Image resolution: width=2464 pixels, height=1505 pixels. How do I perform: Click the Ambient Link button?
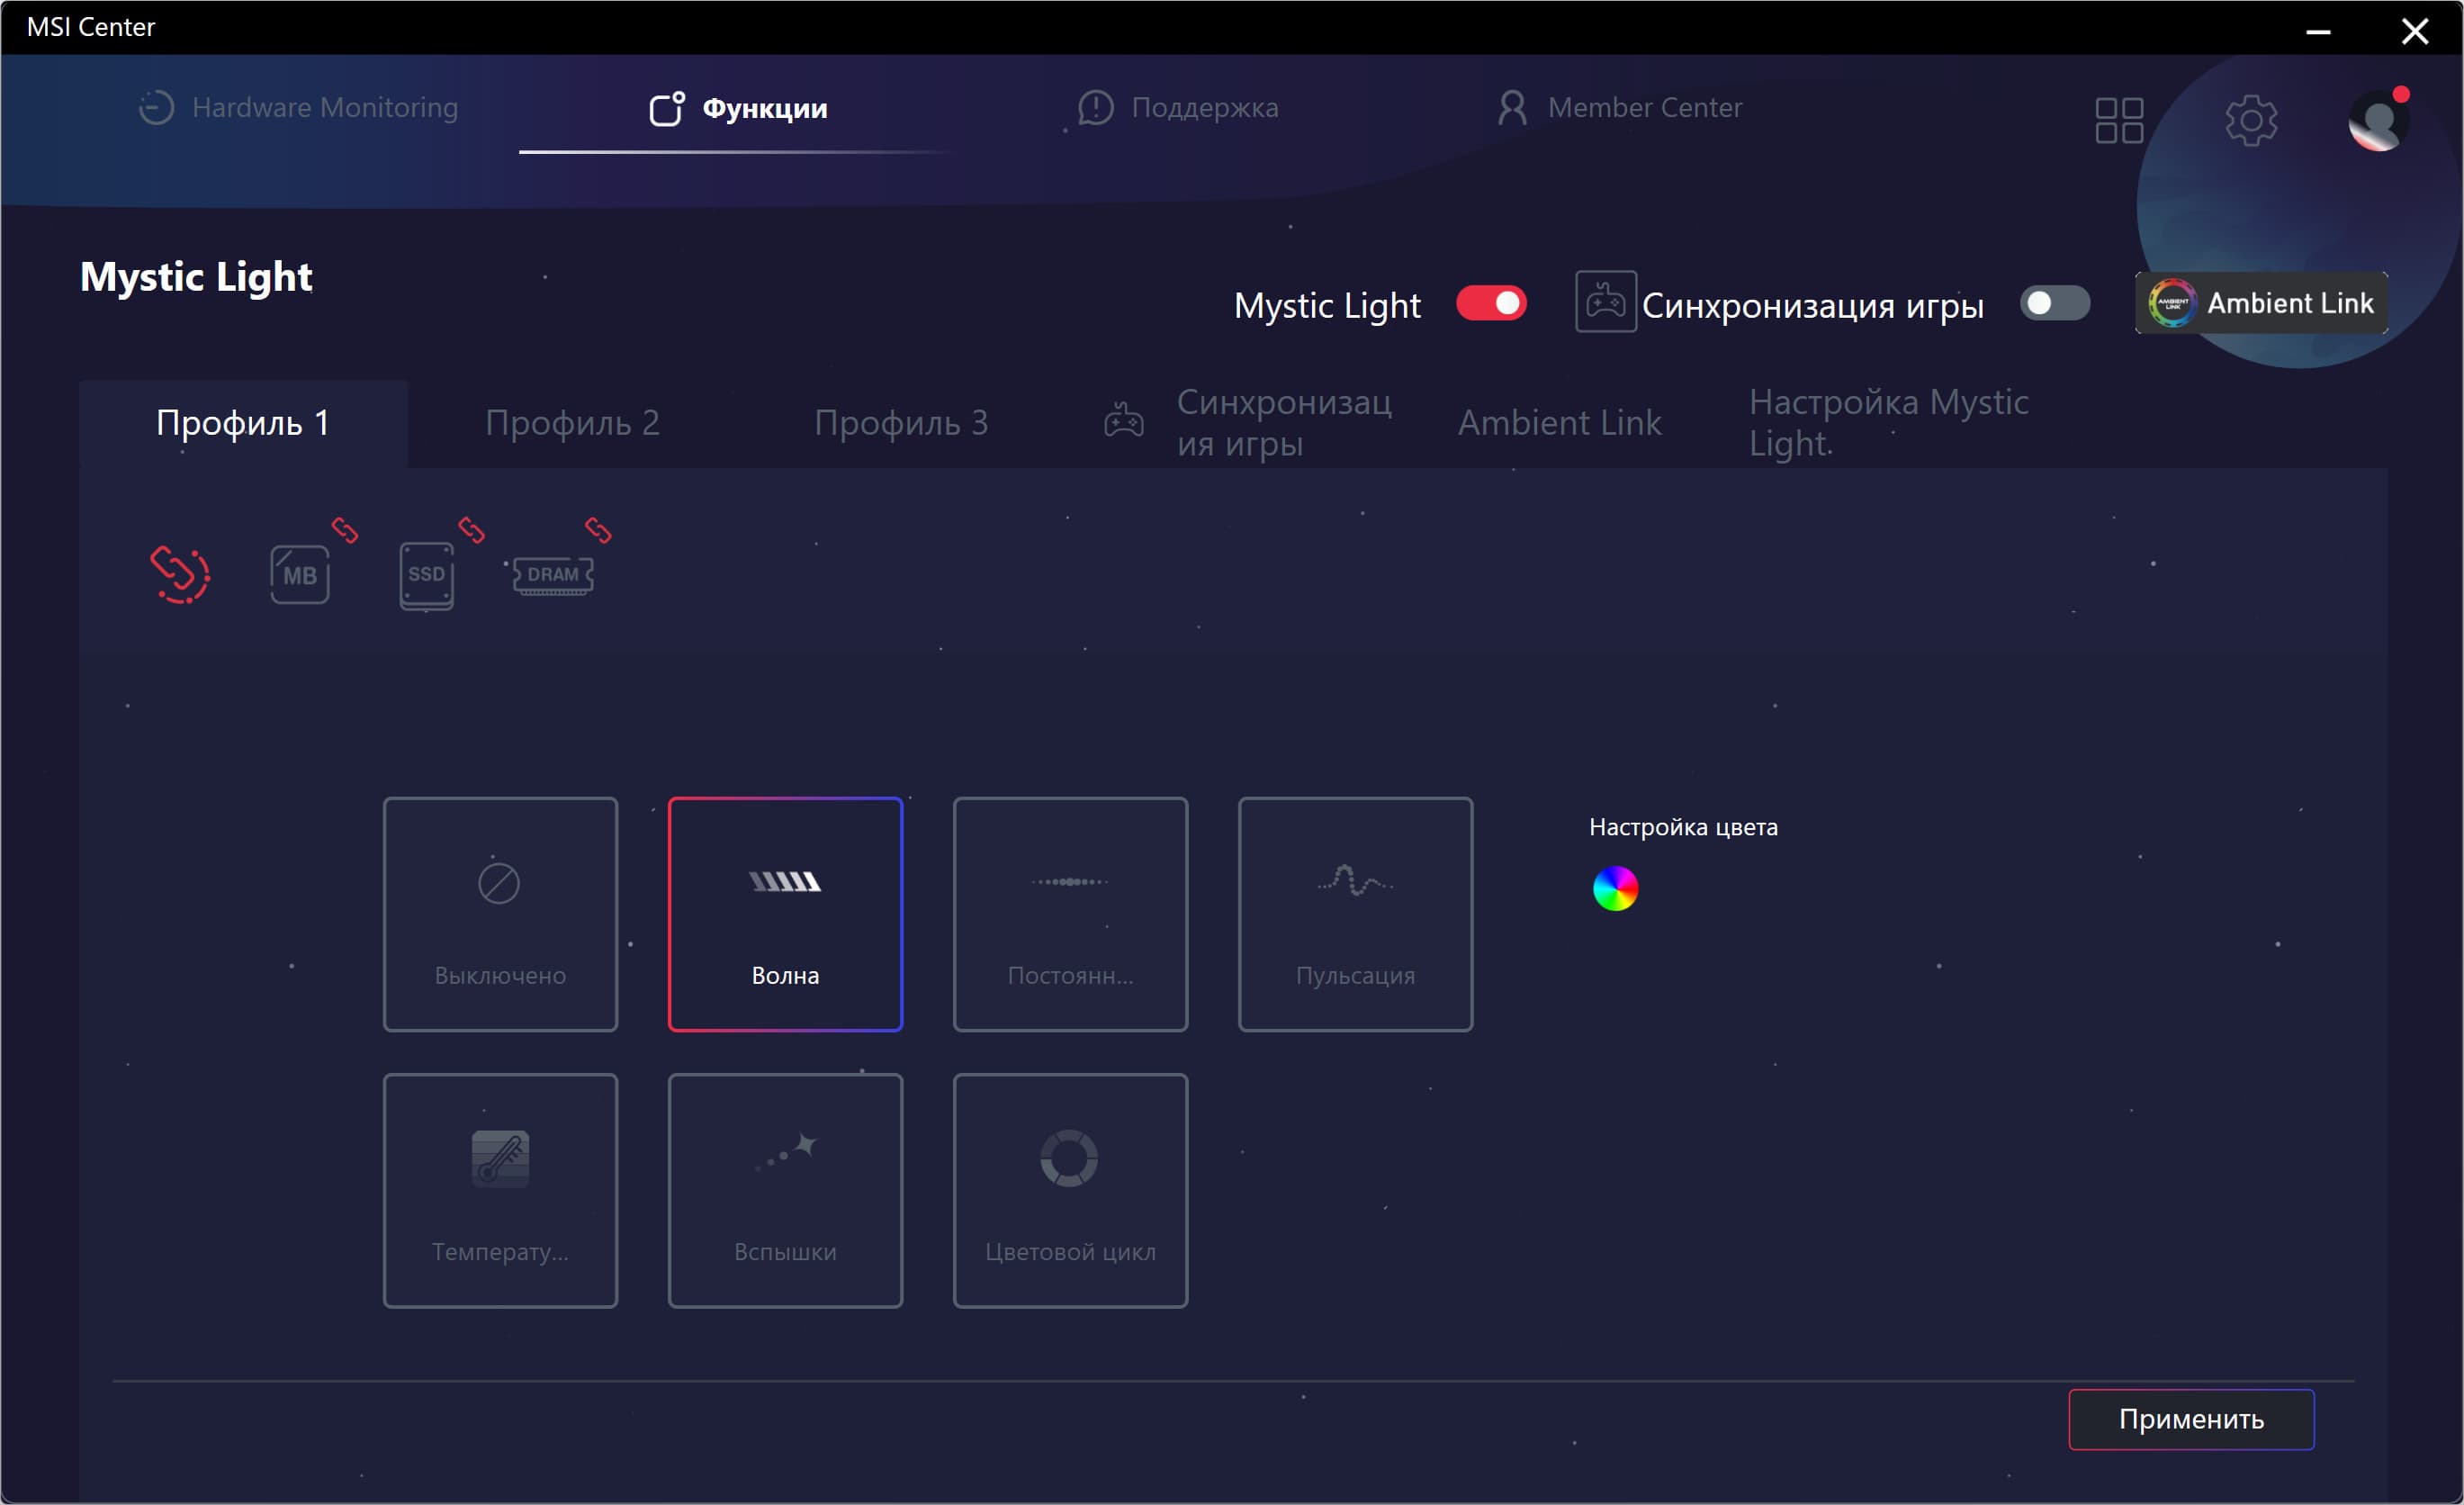coord(2262,303)
